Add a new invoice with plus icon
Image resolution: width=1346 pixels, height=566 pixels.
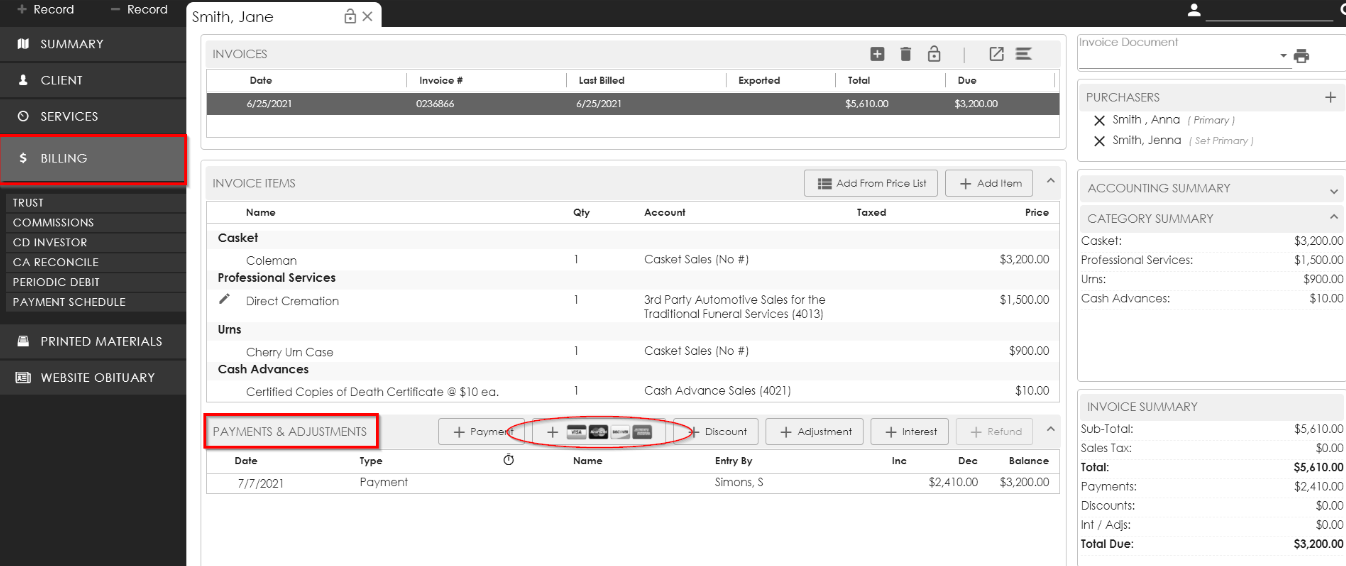tap(877, 54)
